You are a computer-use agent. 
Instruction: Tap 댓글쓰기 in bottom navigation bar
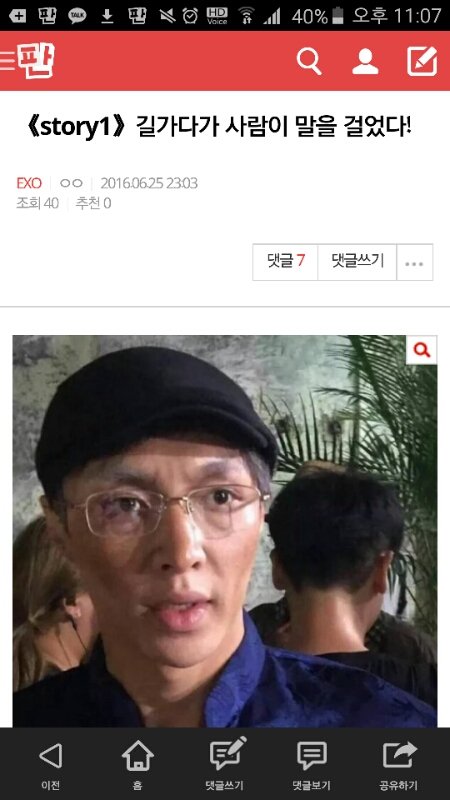point(225,764)
